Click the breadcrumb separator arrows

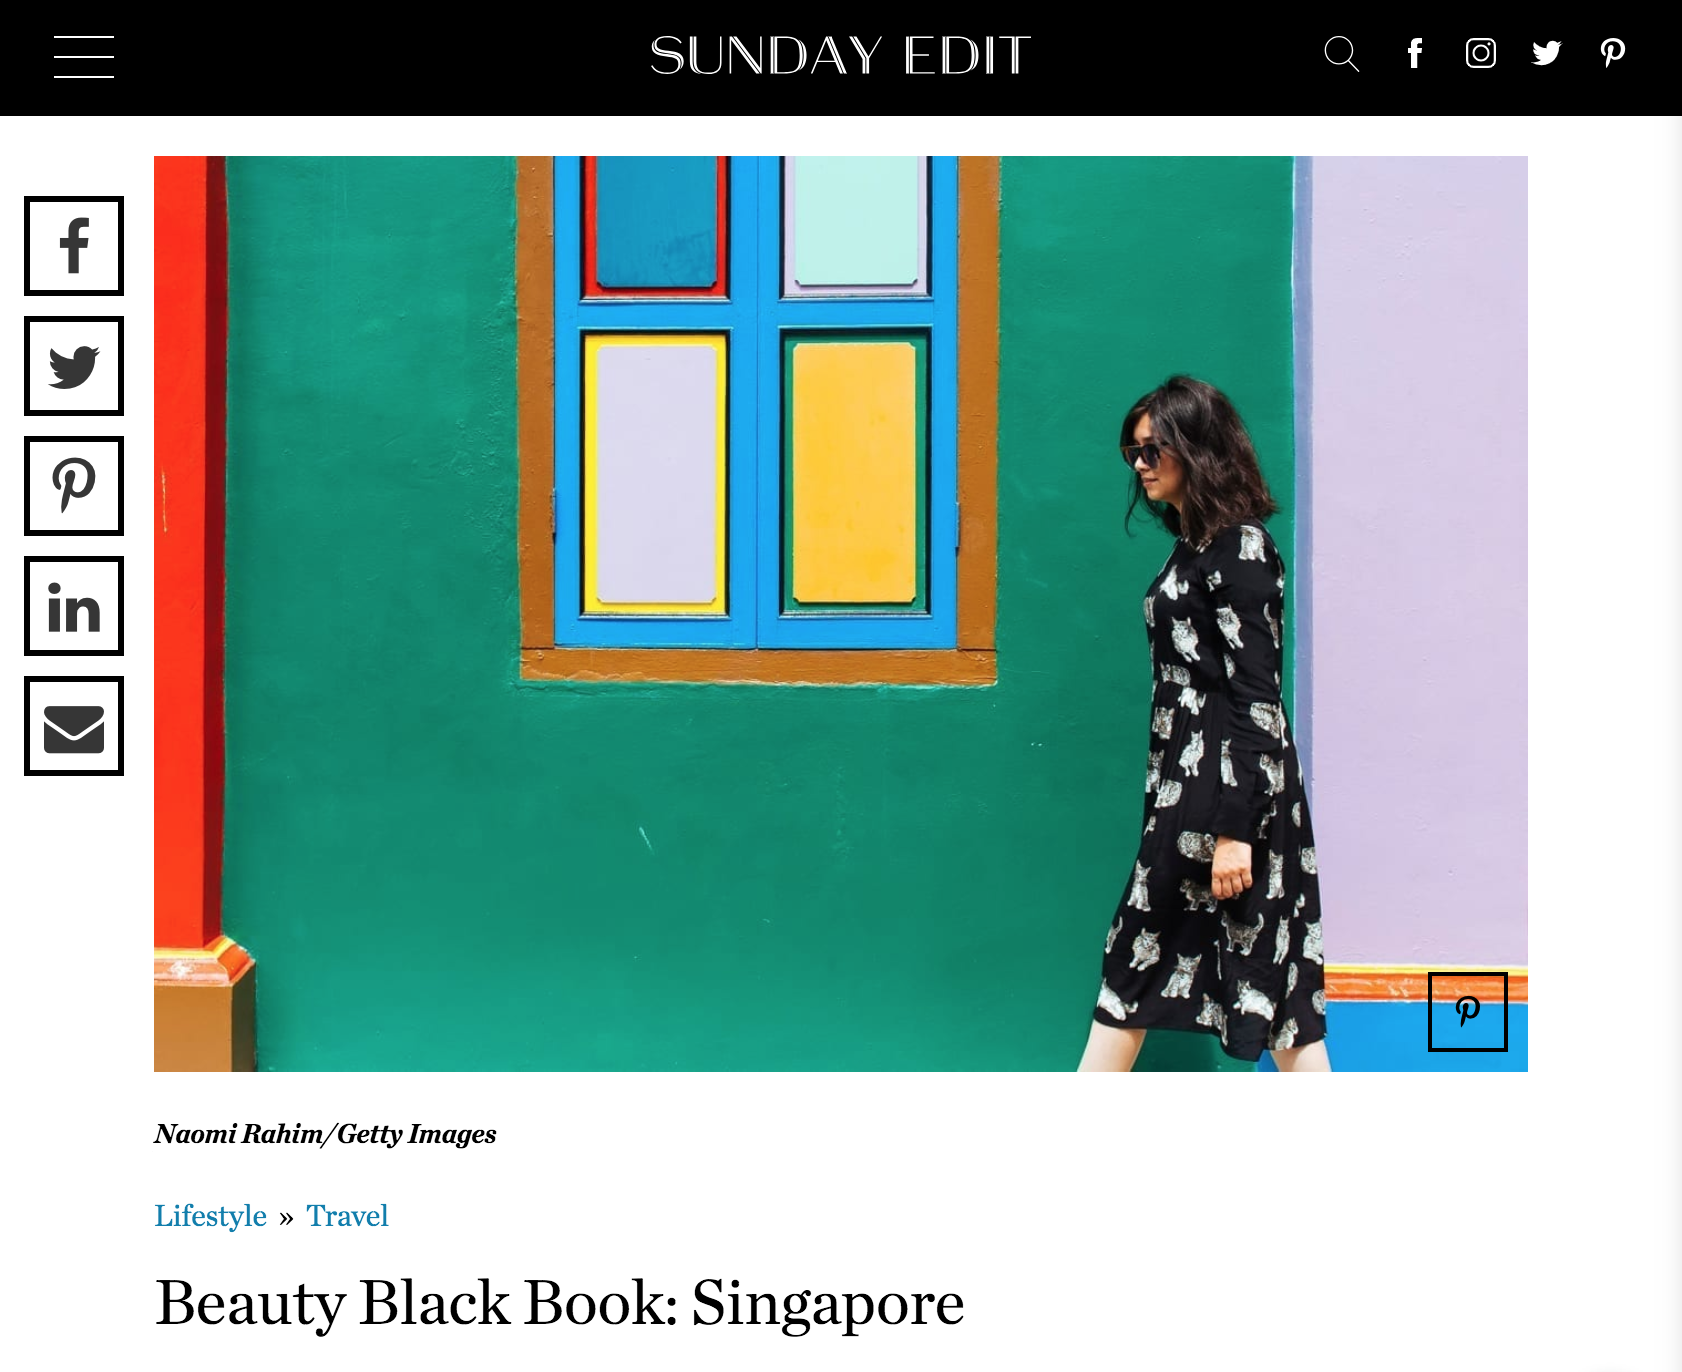click(287, 1218)
